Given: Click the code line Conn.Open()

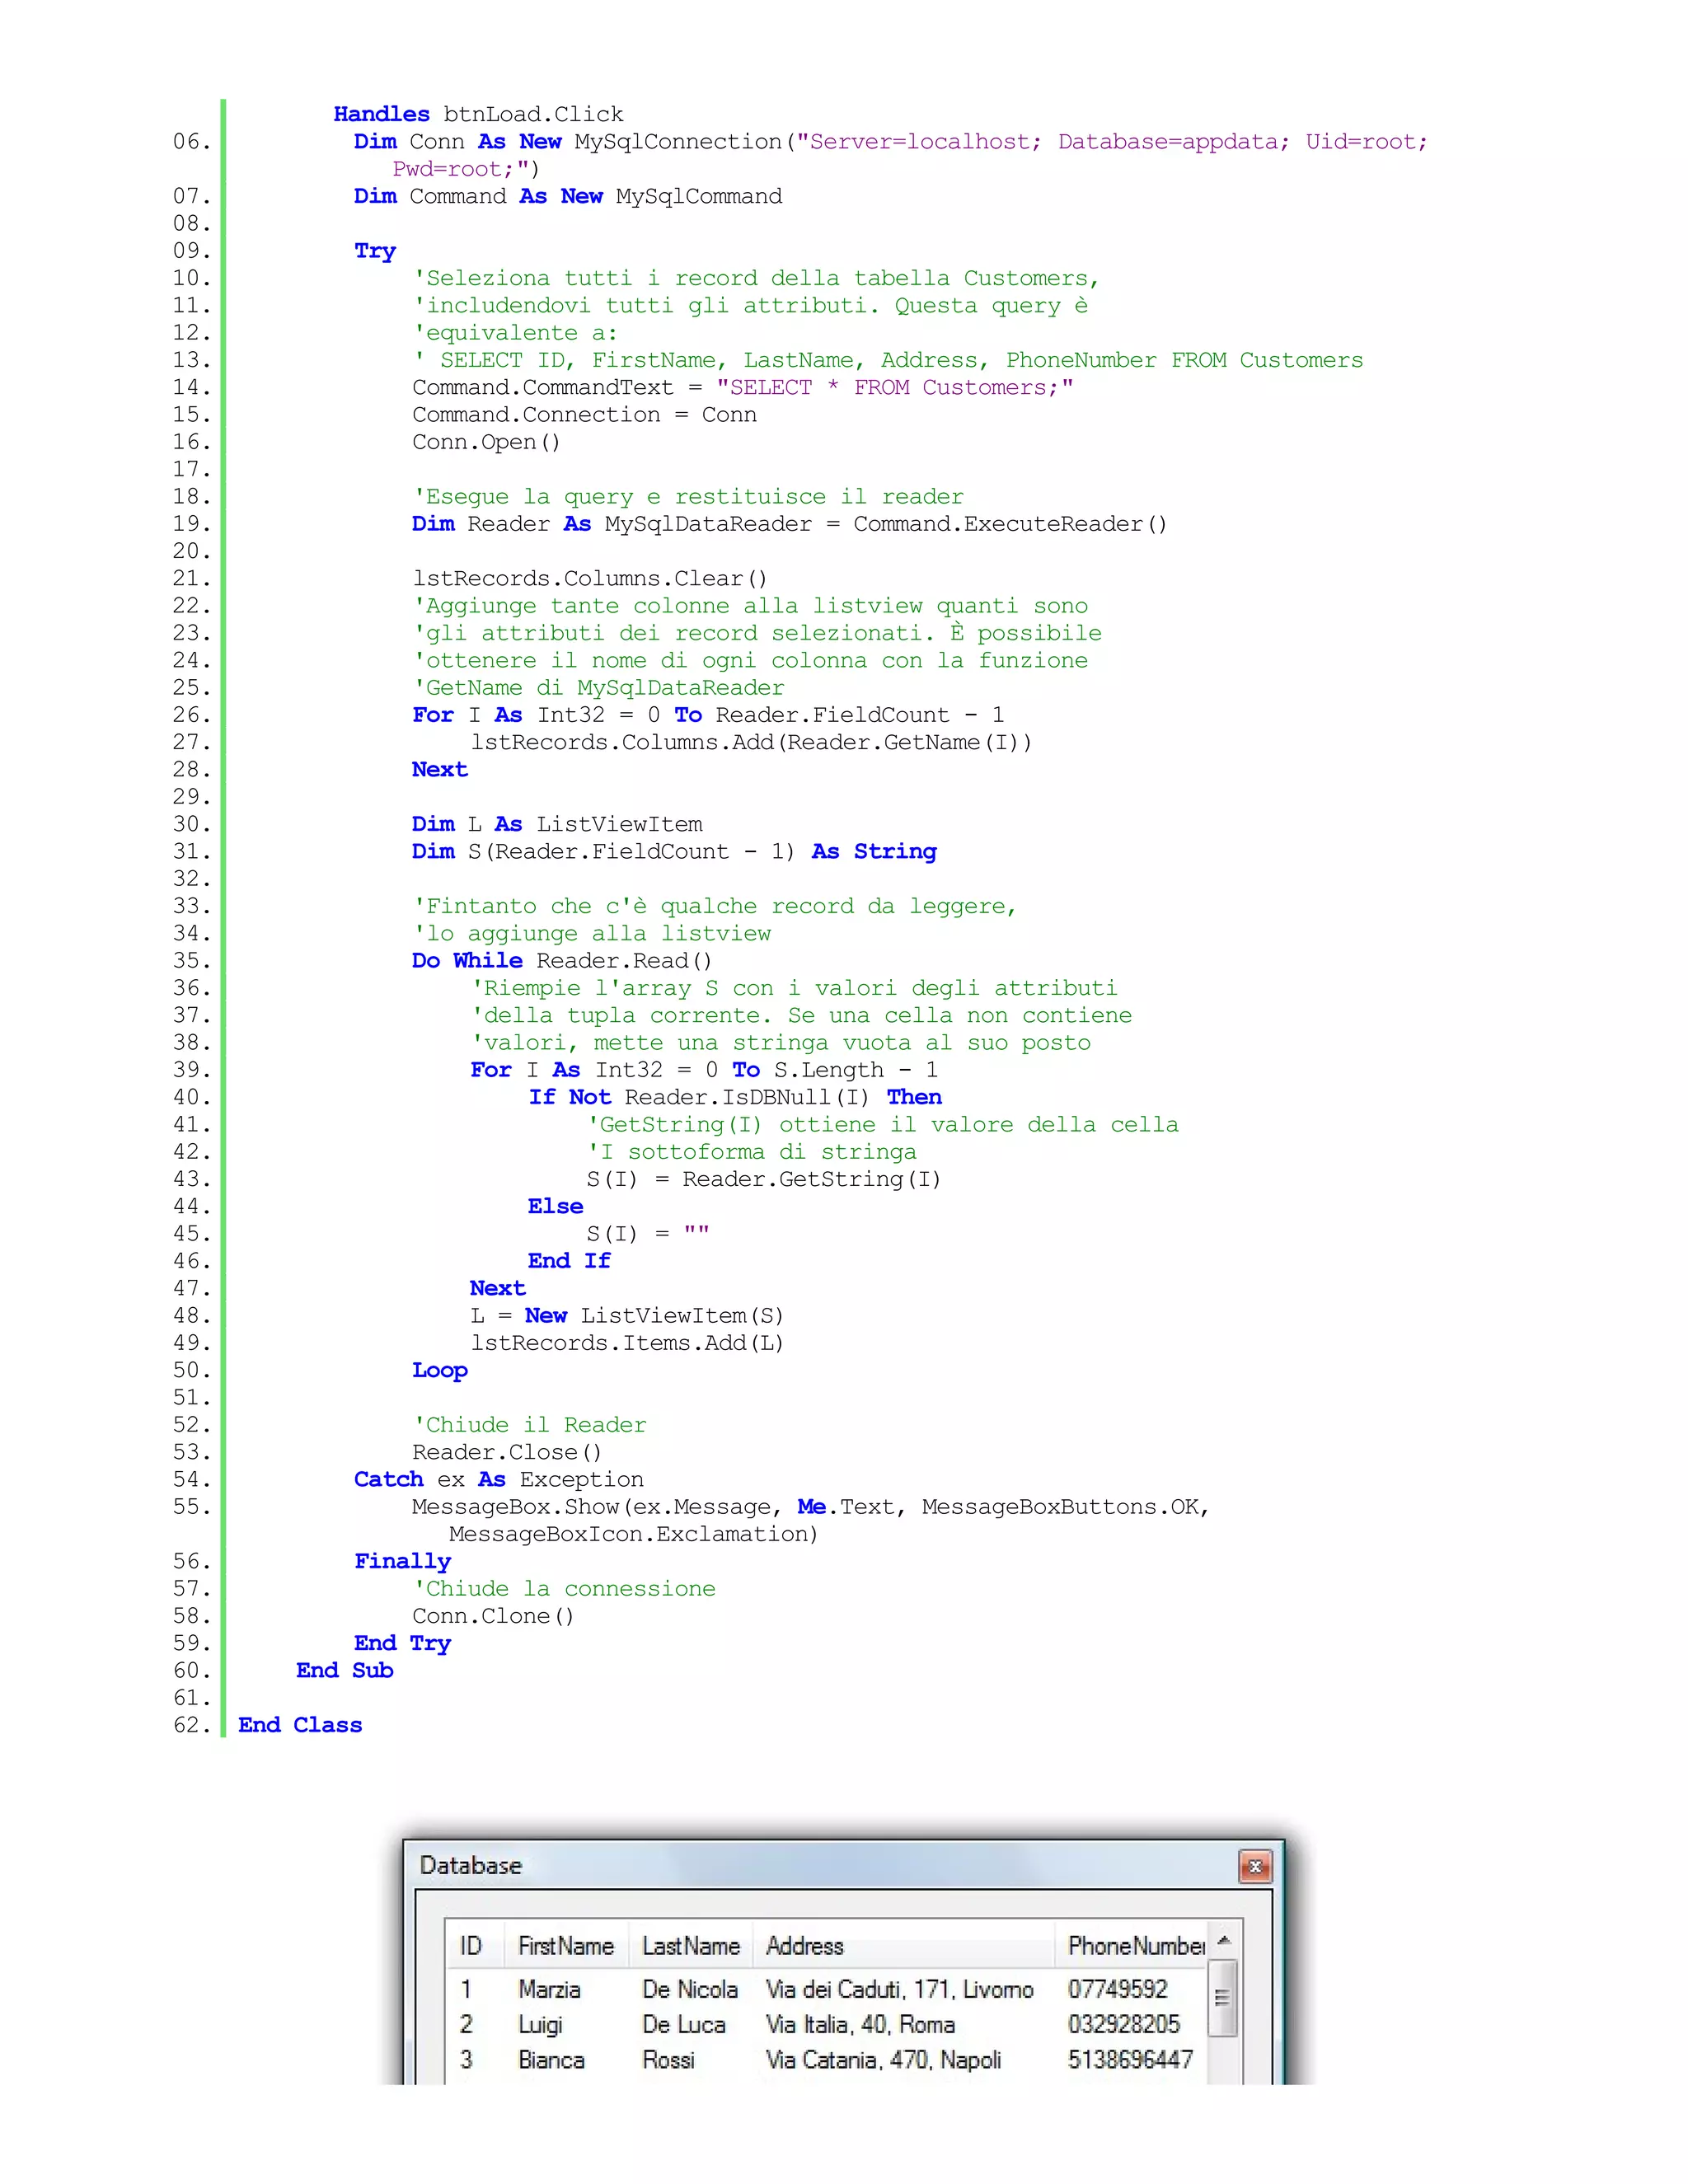Looking at the screenshot, I should click(486, 442).
